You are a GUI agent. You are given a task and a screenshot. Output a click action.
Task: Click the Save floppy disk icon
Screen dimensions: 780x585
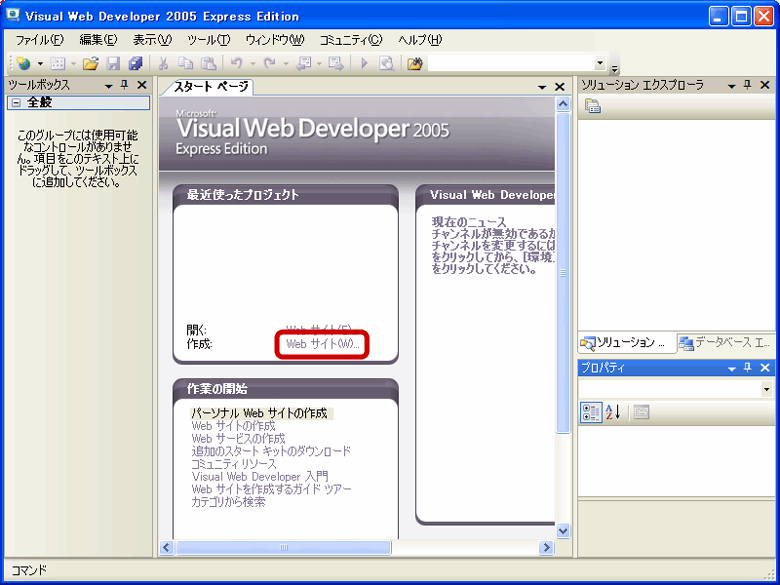coord(113,64)
